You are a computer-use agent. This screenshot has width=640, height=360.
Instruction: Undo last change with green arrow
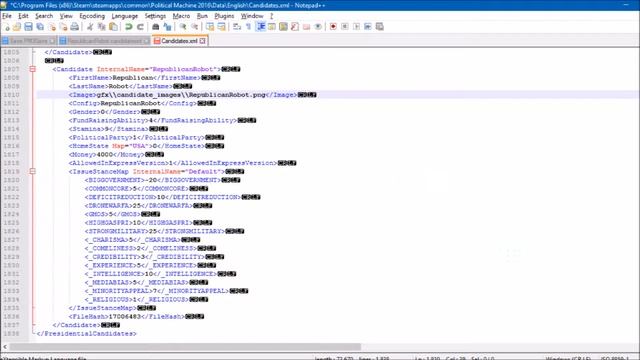[x=129, y=27]
